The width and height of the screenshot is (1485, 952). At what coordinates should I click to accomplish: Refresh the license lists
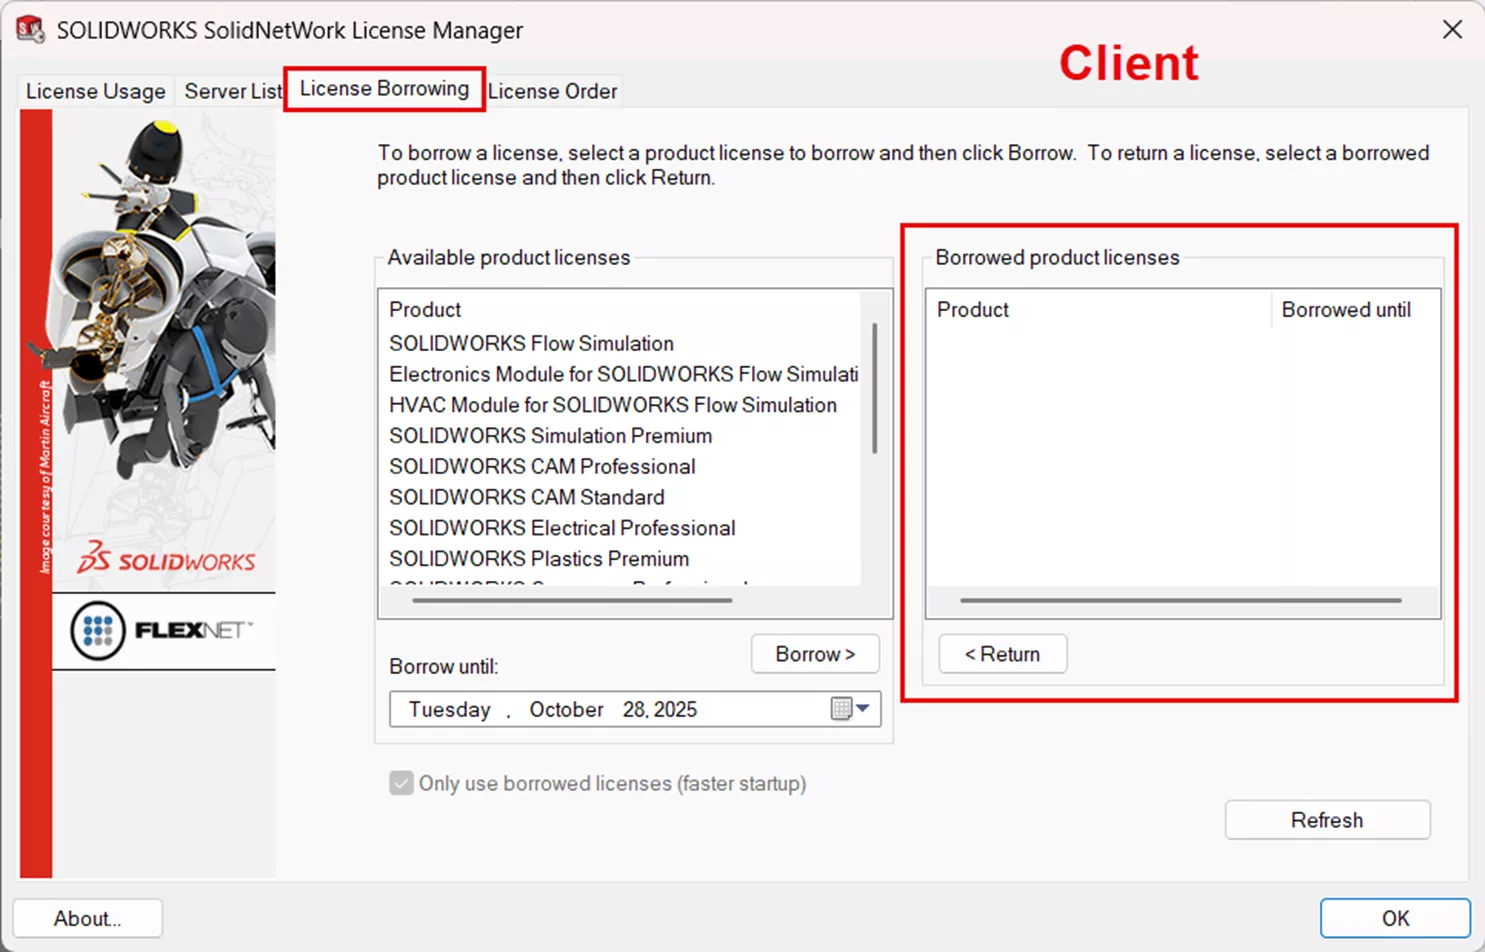(x=1326, y=819)
